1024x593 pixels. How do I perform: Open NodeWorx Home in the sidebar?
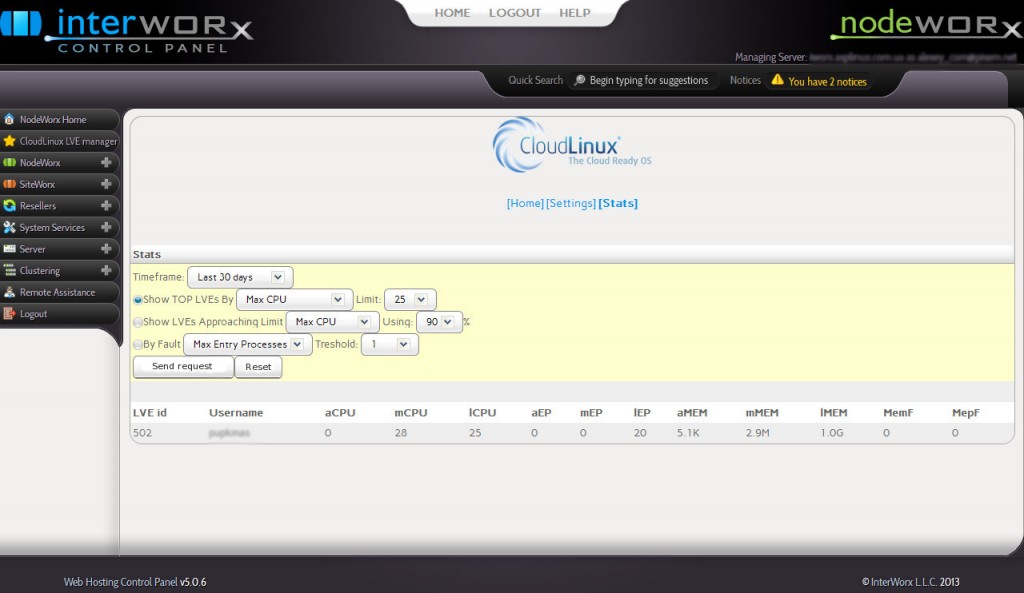[x=53, y=120]
